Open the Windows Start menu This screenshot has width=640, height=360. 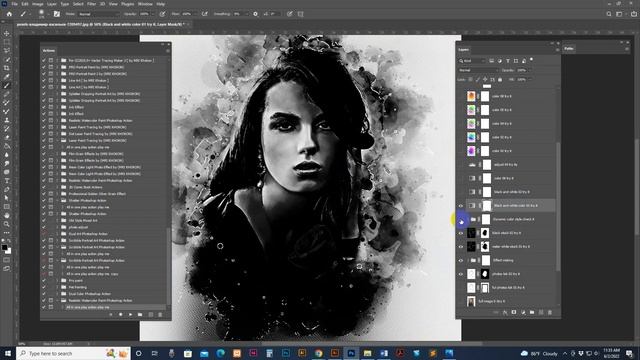click(8, 353)
